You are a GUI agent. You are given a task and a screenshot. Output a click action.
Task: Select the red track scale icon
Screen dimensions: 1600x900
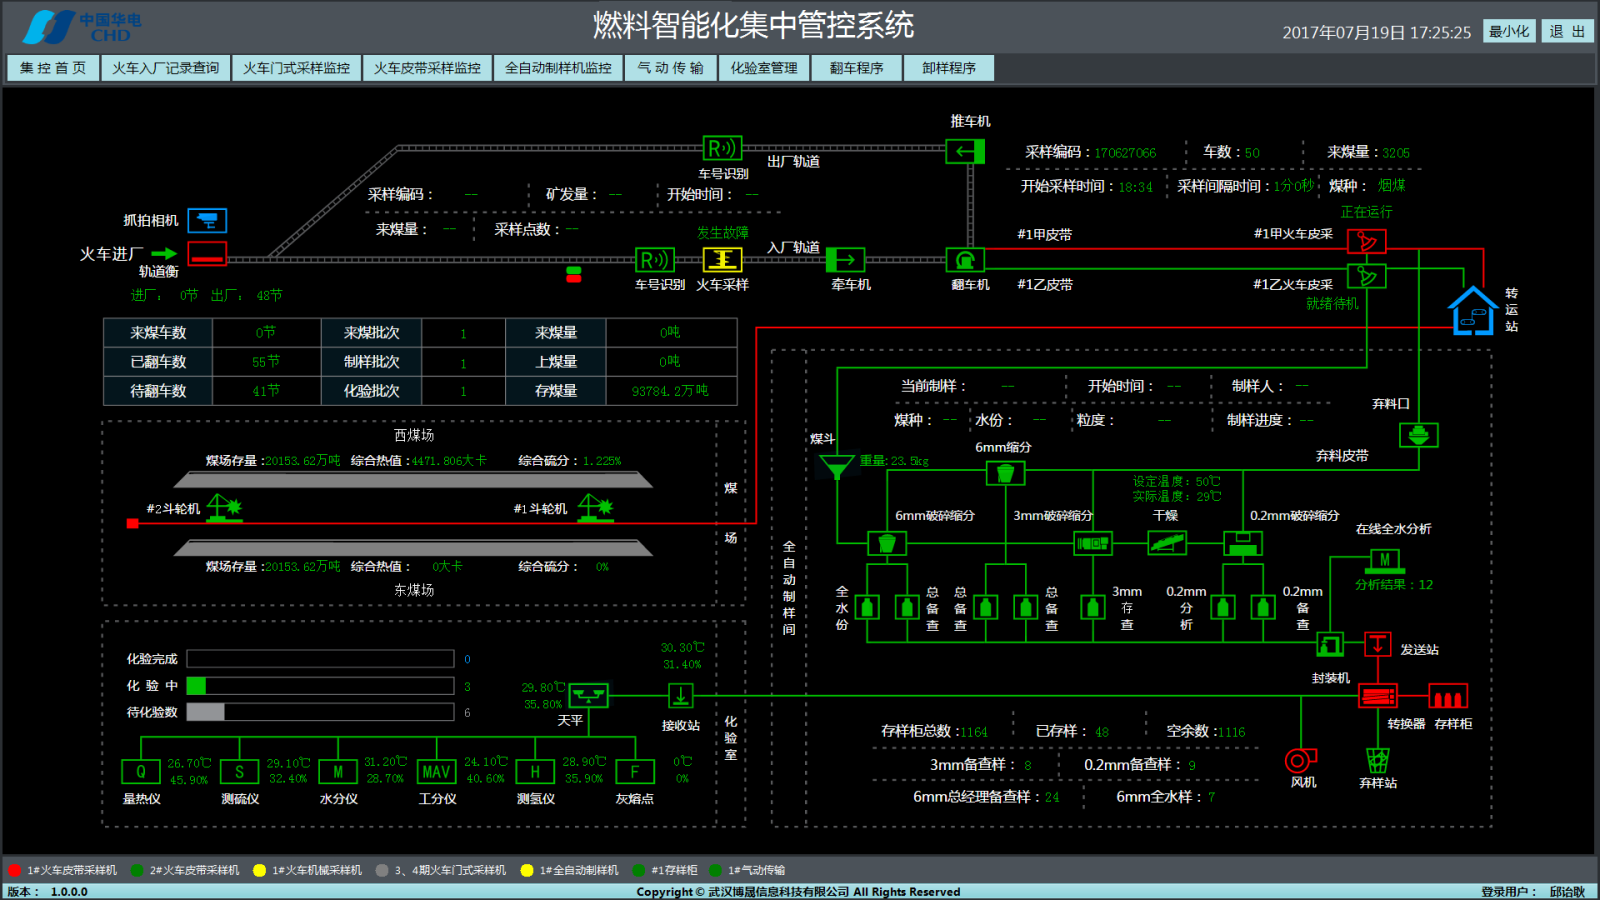[208, 255]
